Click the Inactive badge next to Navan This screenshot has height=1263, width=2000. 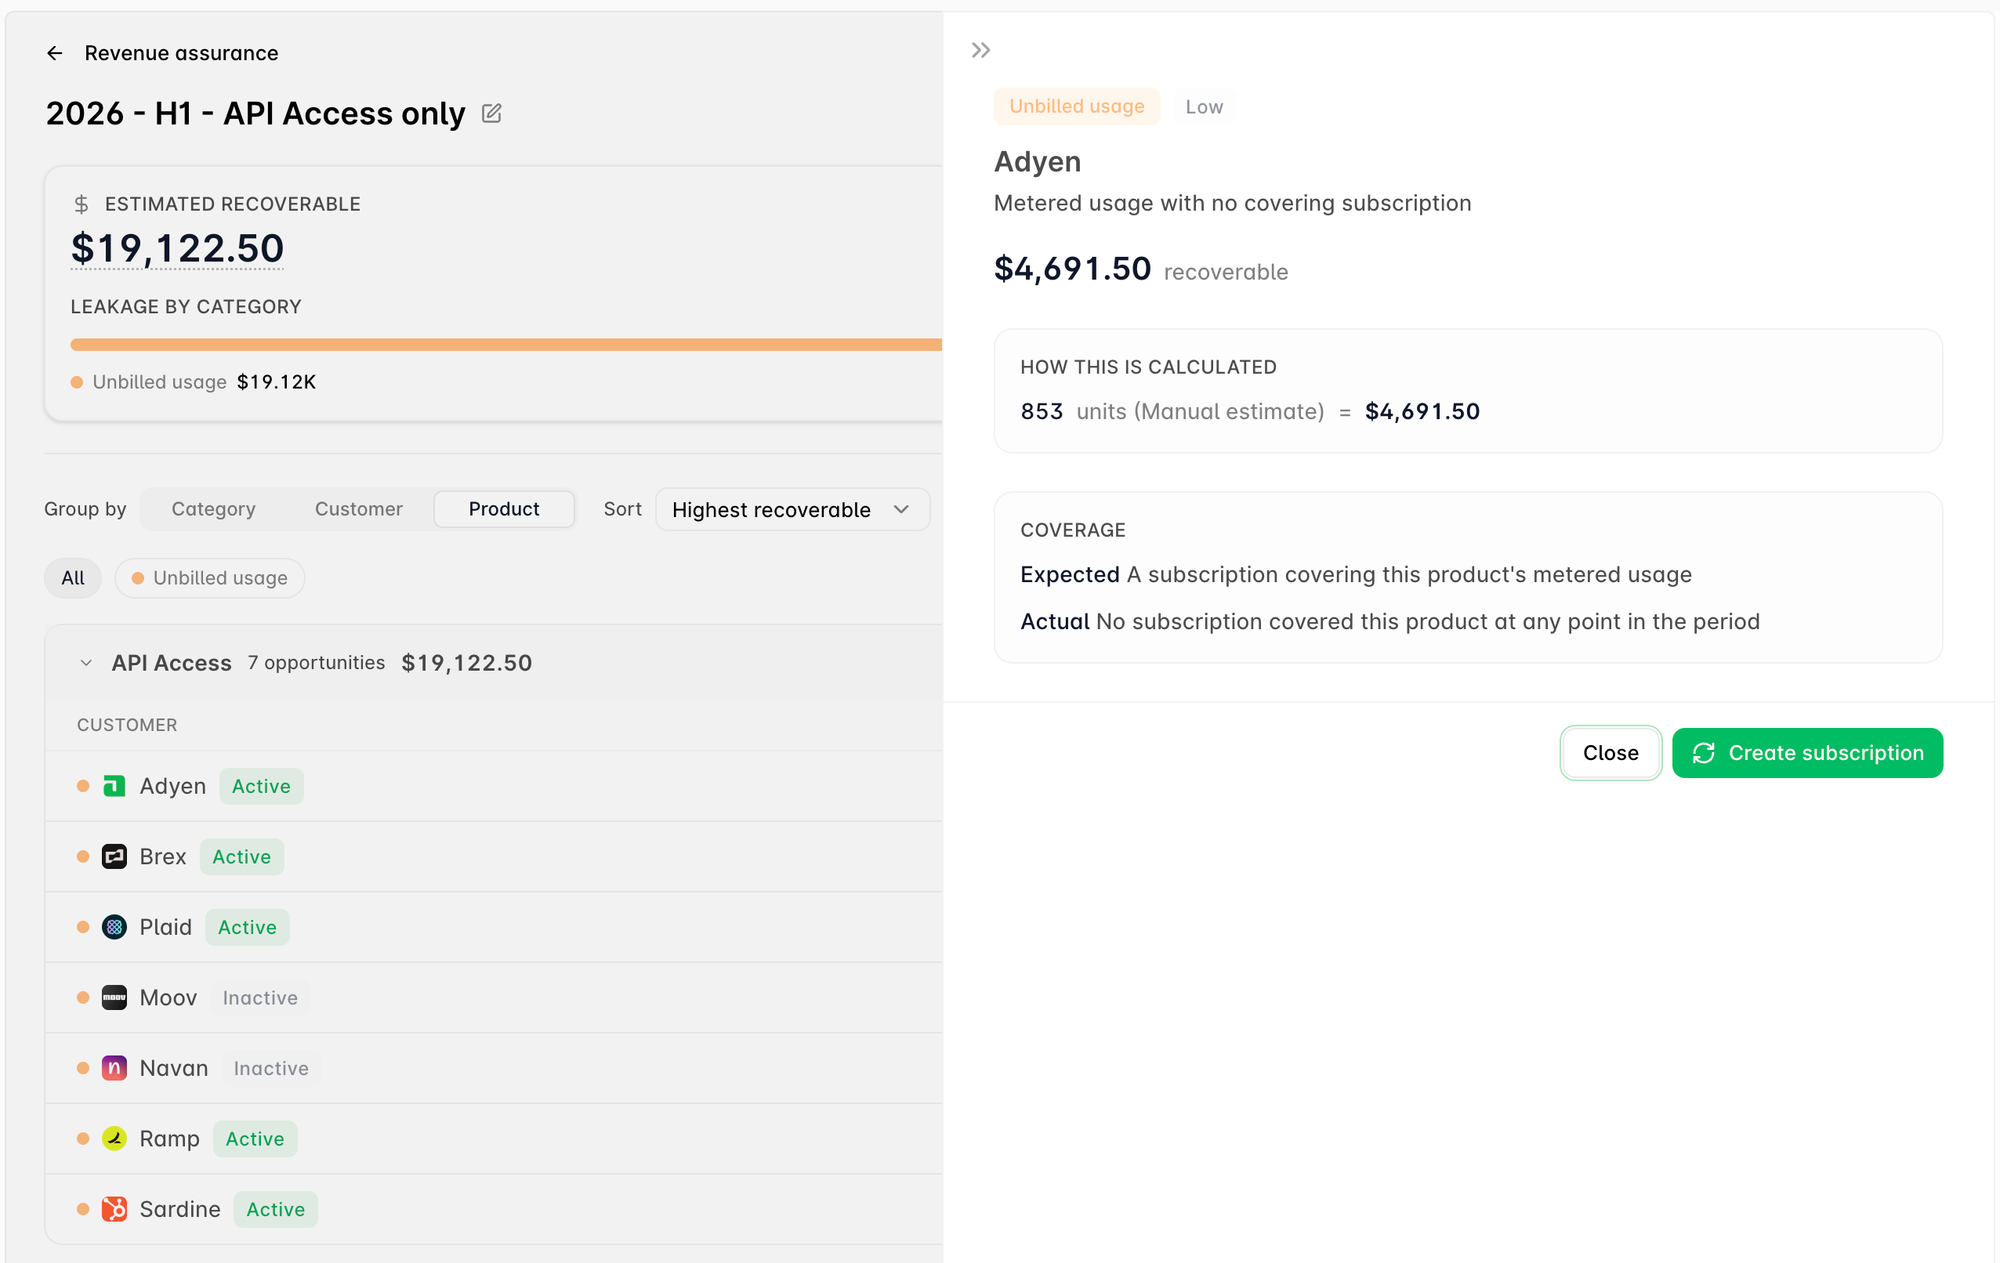[271, 1068]
